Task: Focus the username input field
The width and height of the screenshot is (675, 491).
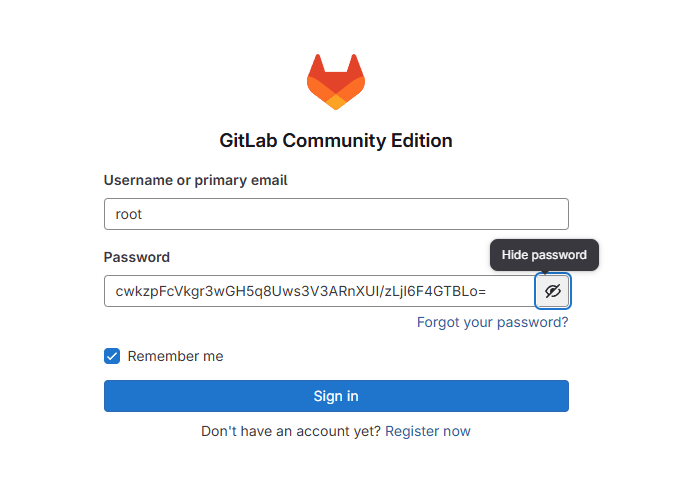Action: tap(336, 214)
